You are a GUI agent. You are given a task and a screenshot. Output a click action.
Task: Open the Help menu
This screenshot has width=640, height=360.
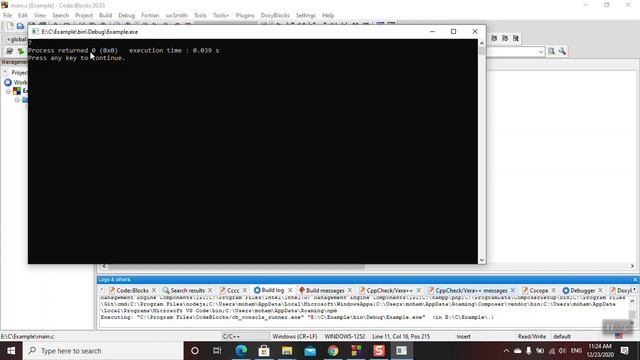coord(328,16)
